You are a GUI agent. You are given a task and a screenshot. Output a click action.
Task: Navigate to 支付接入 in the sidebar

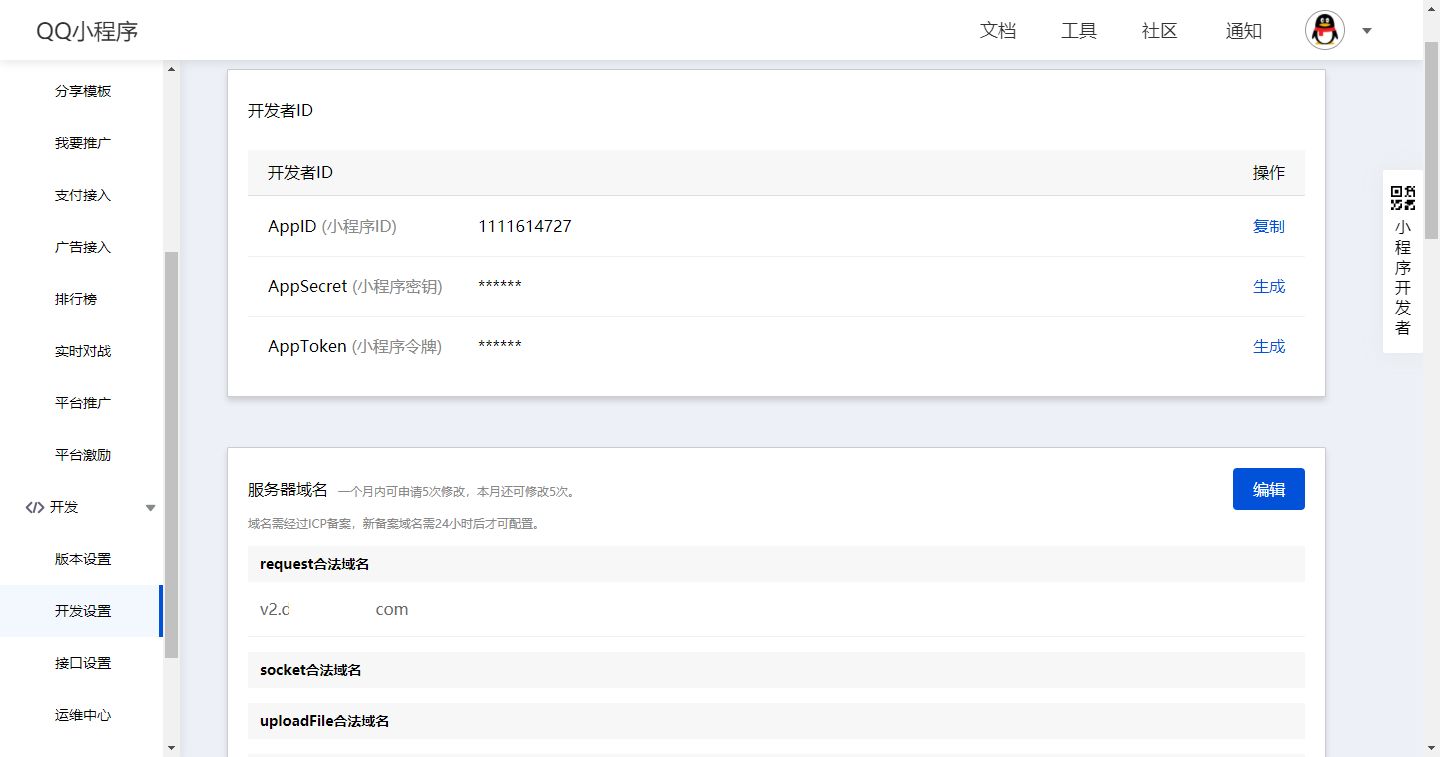coord(83,195)
